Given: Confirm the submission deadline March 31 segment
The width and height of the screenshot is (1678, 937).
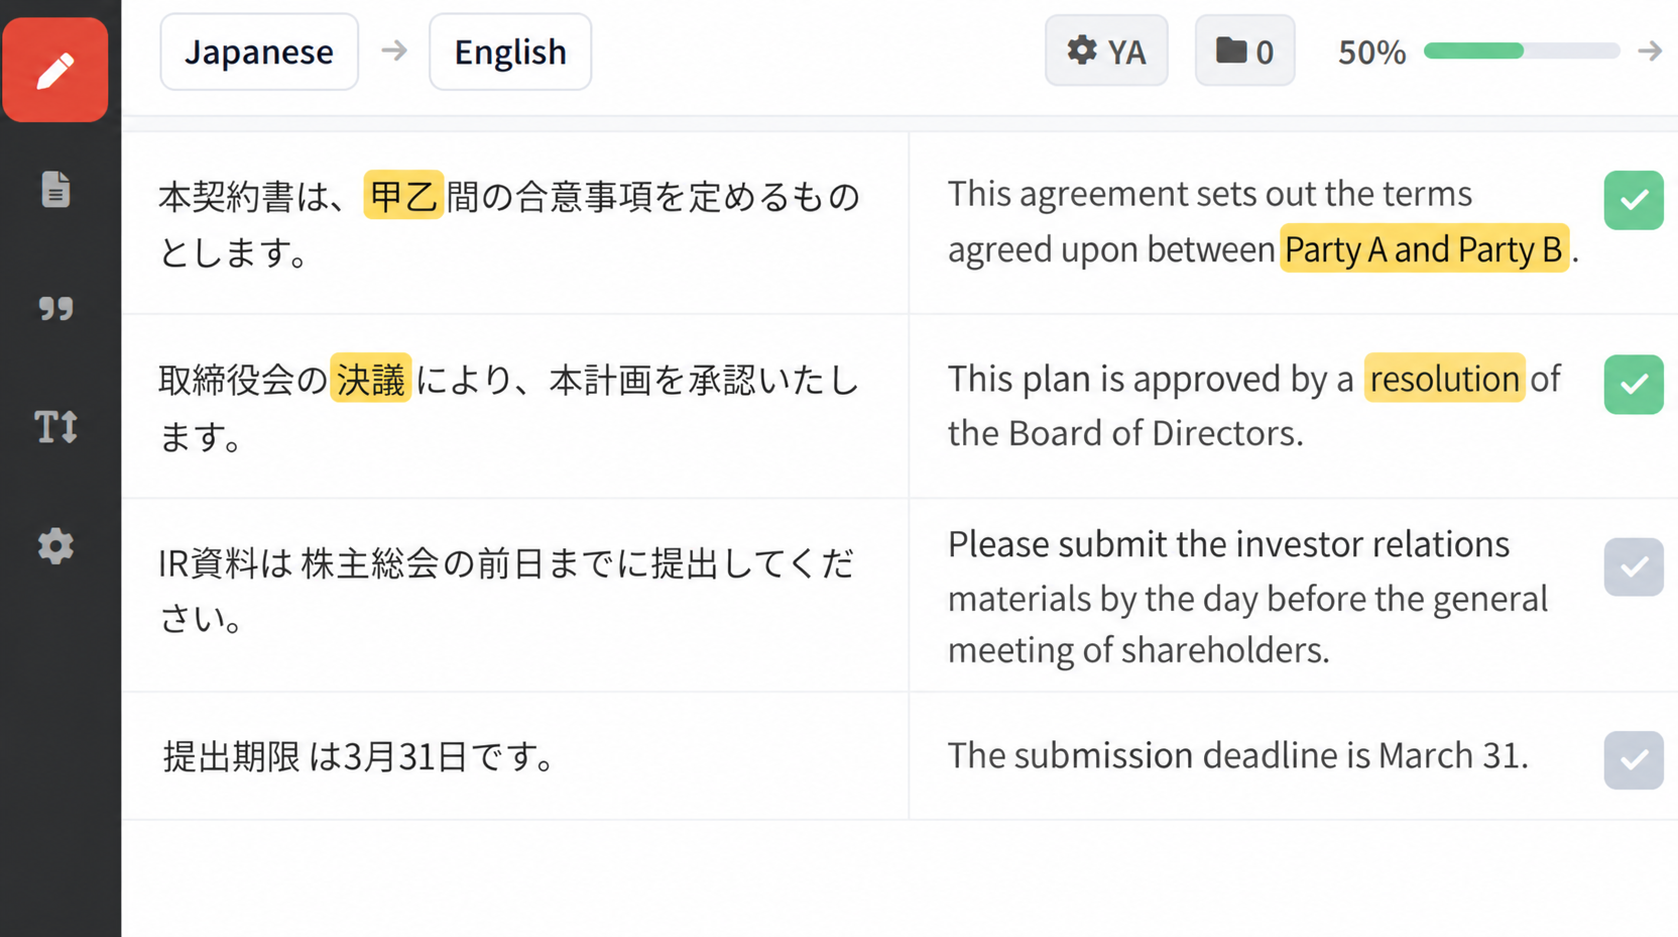Looking at the screenshot, I should [1634, 760].
